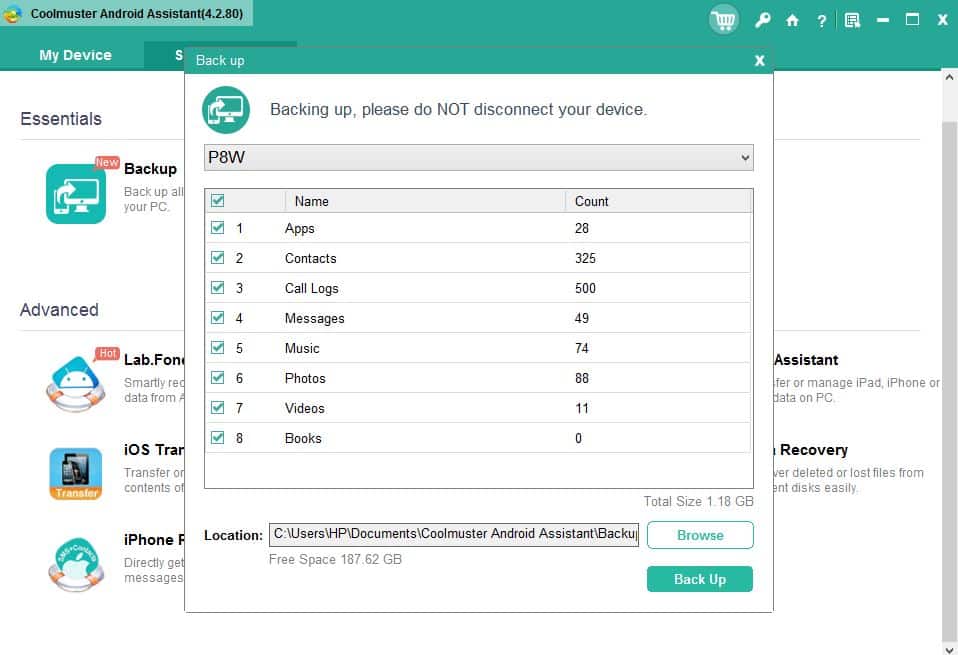
Task: Open the feedback notes icon in title bar
Action: [852, 20]
